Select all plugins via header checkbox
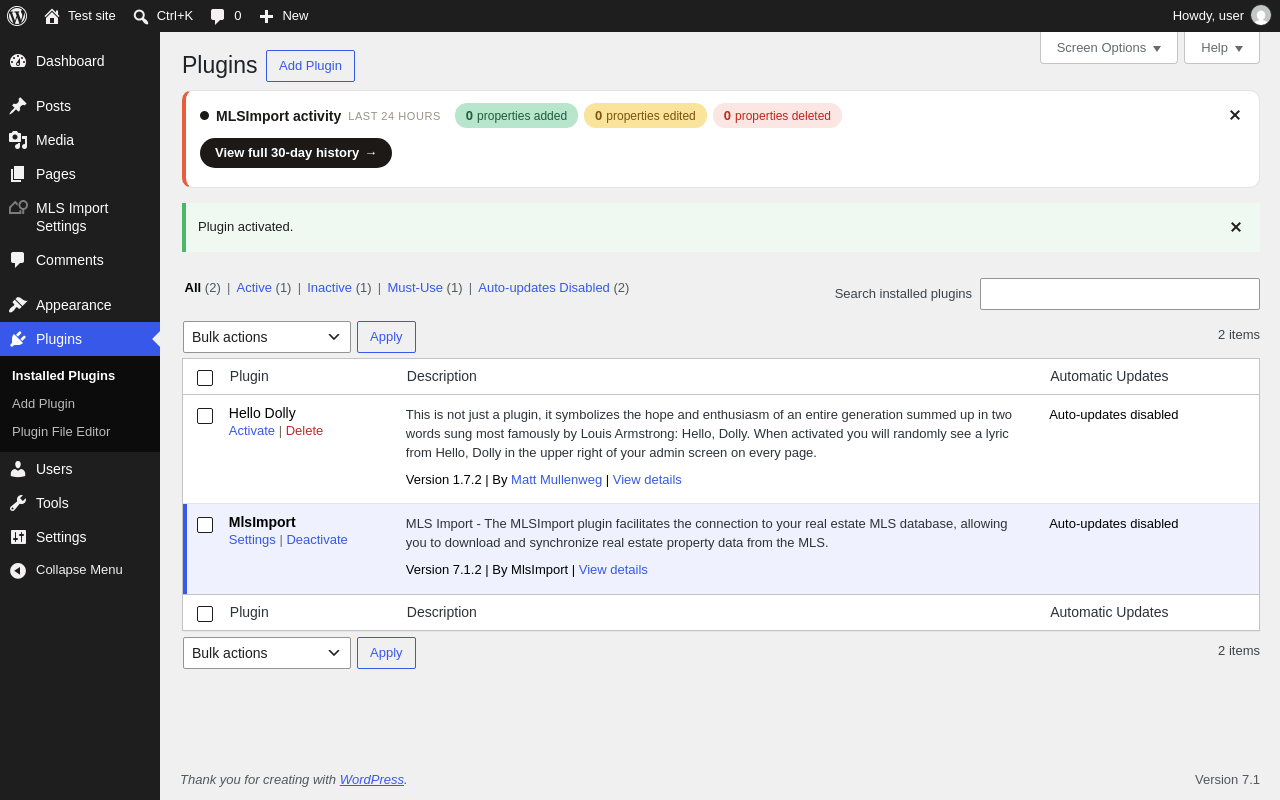1280x800 pixels. pyautogui.click(x=205, y=378)
